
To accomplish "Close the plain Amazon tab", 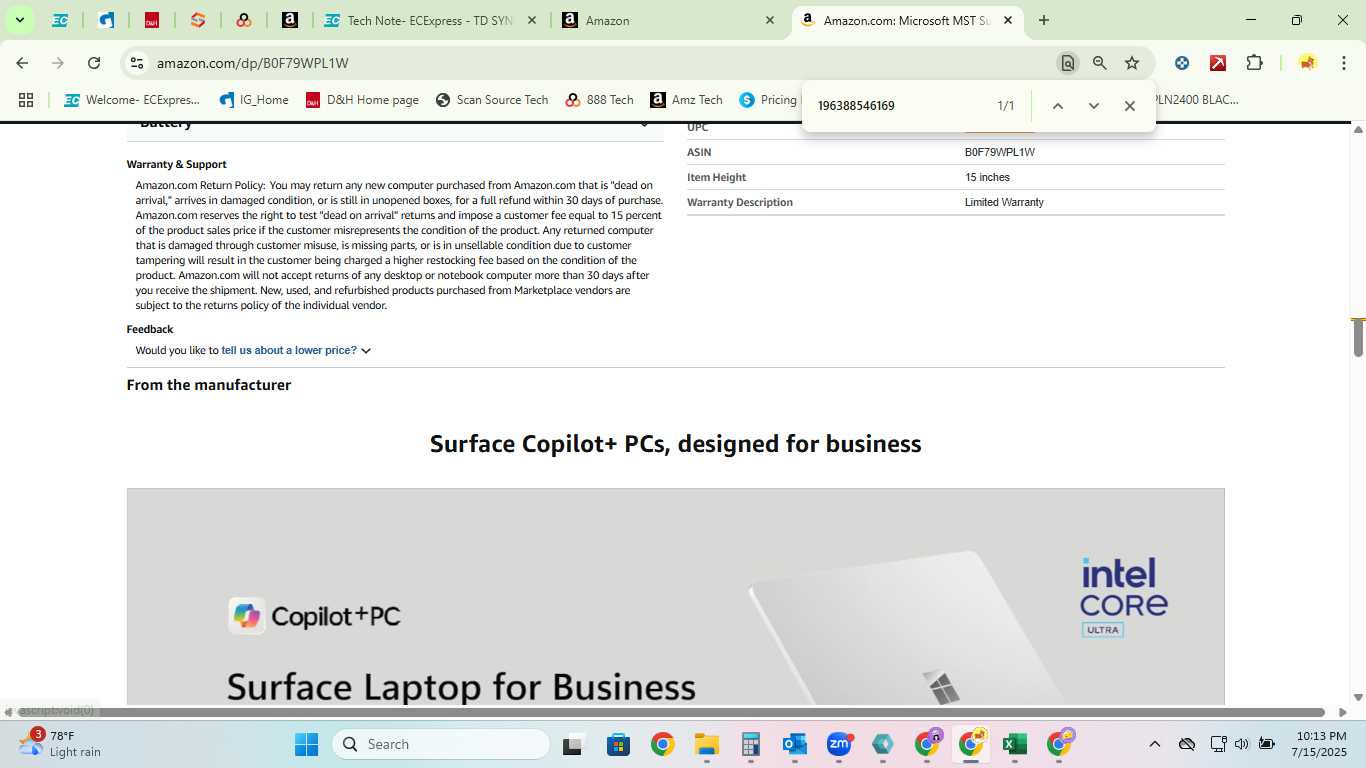I will [x=769, y=20].
